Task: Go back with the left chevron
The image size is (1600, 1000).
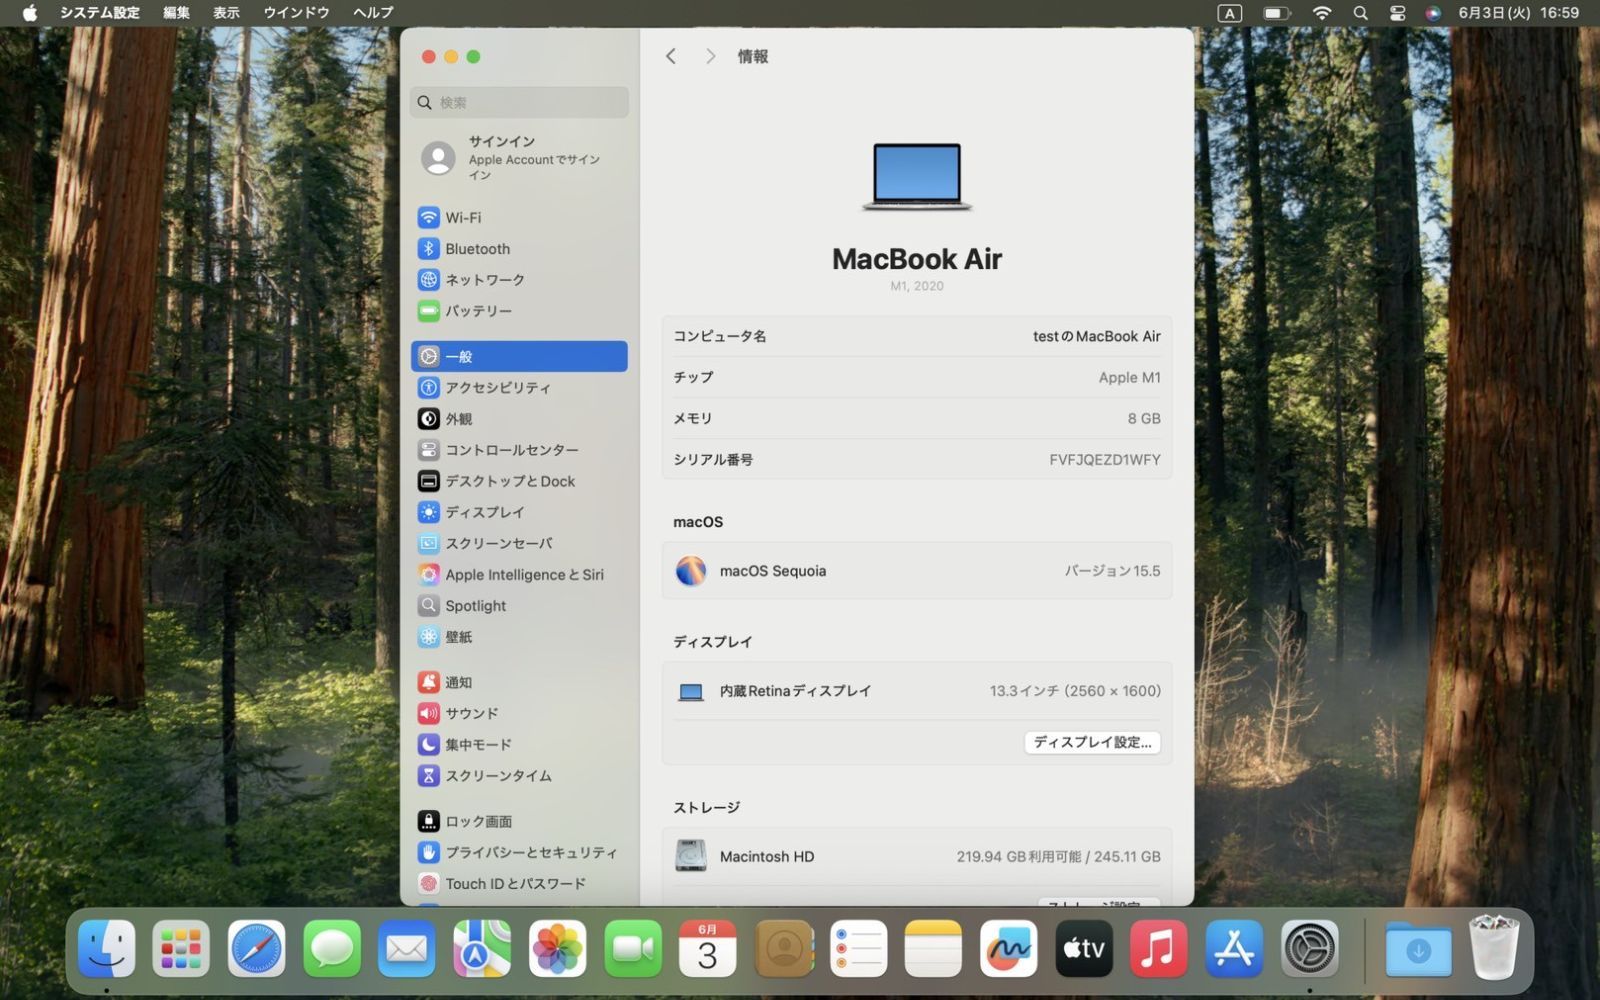Action: (671, 56)
